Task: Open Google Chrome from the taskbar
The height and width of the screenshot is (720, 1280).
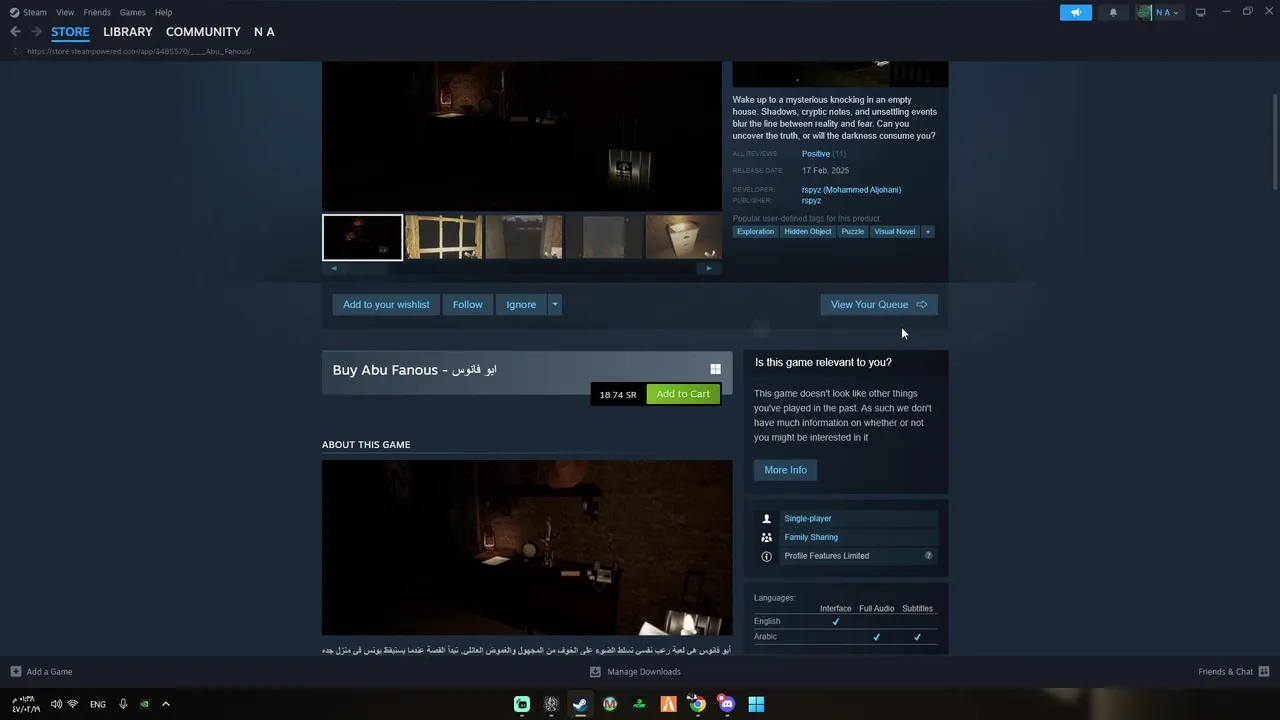Action: click(697, 704)
